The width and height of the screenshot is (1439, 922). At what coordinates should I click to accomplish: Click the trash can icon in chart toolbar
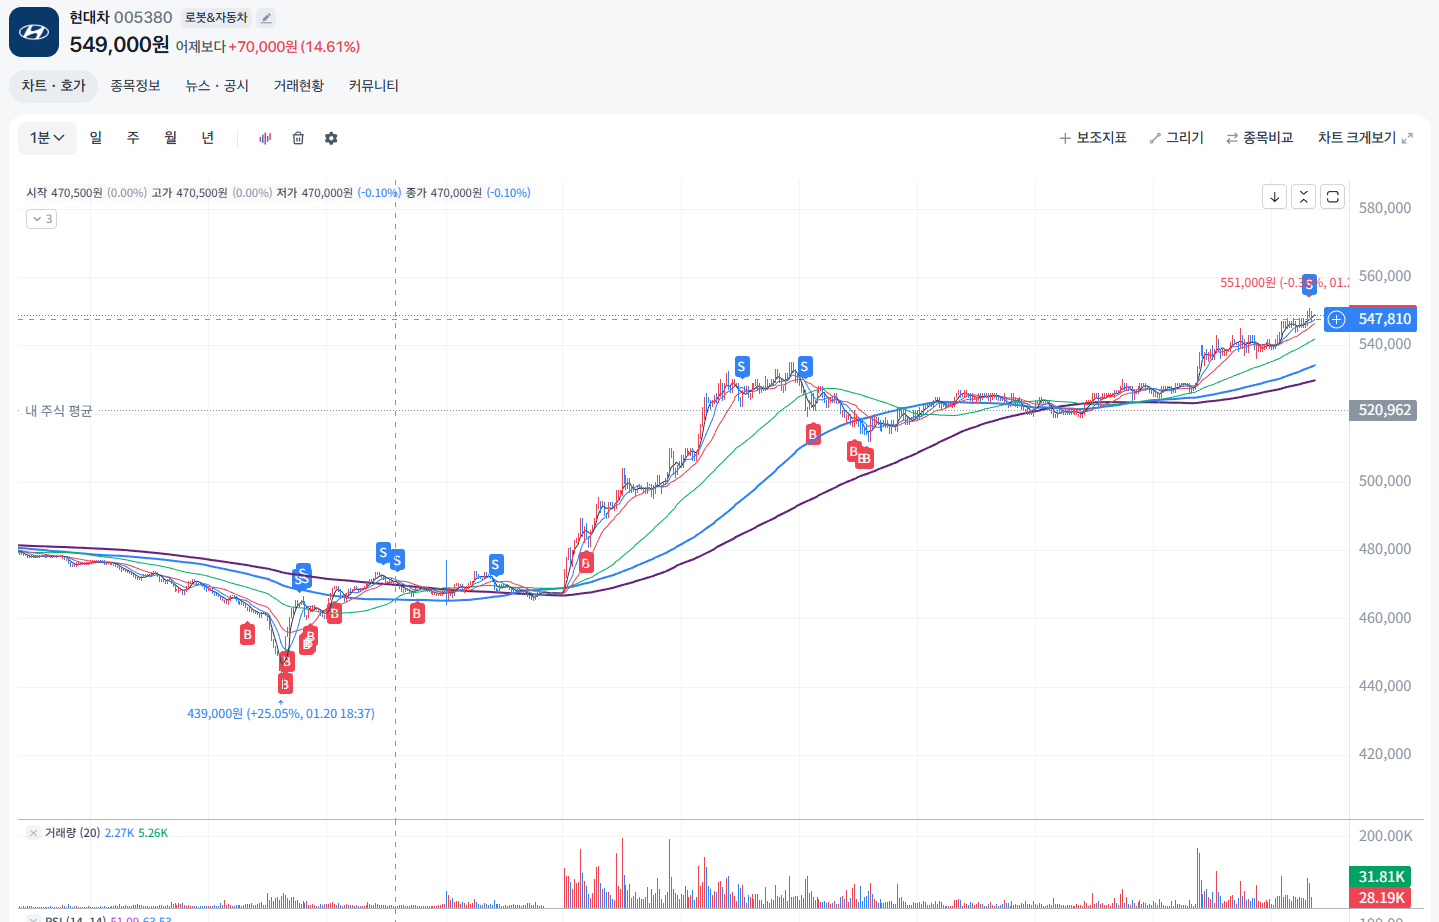pyautogui.click(x=298, y=138)
